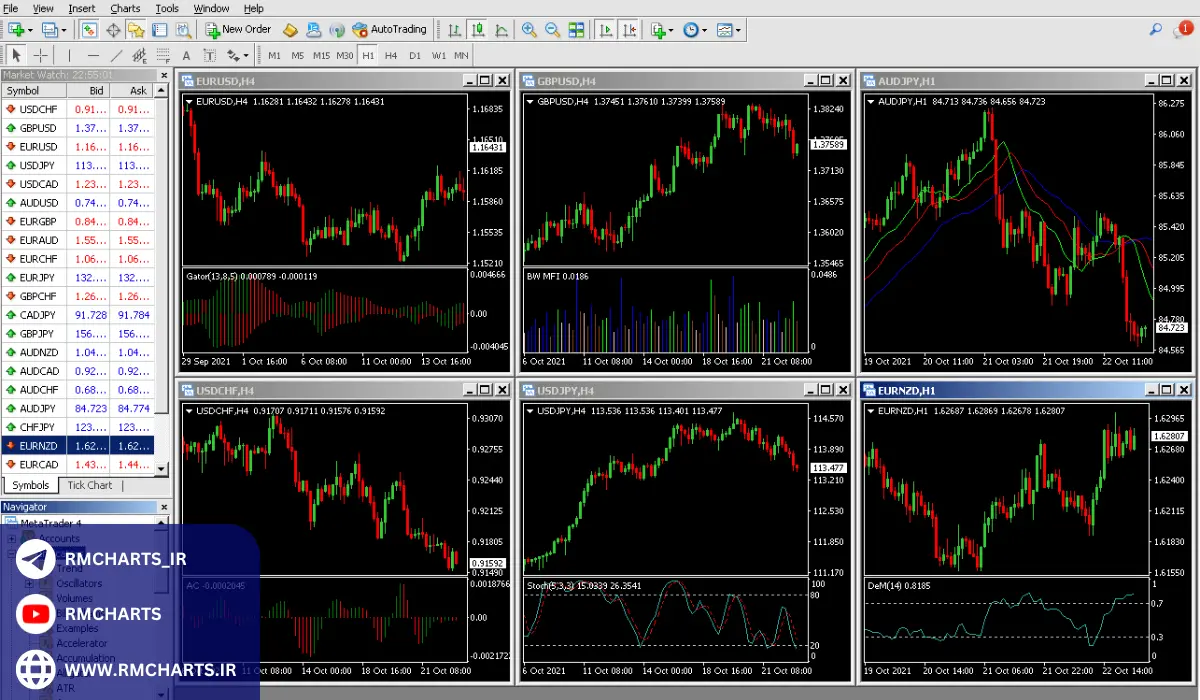Screen dimensions: 1200x700
Task: Switch to the Tick Chart tab
Action: pos(89,485)
